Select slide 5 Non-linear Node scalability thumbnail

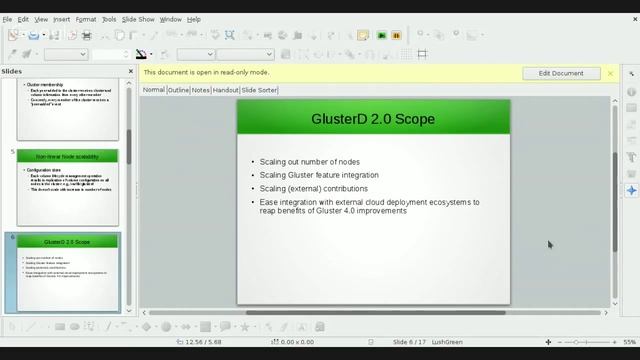tap(68, 187)
